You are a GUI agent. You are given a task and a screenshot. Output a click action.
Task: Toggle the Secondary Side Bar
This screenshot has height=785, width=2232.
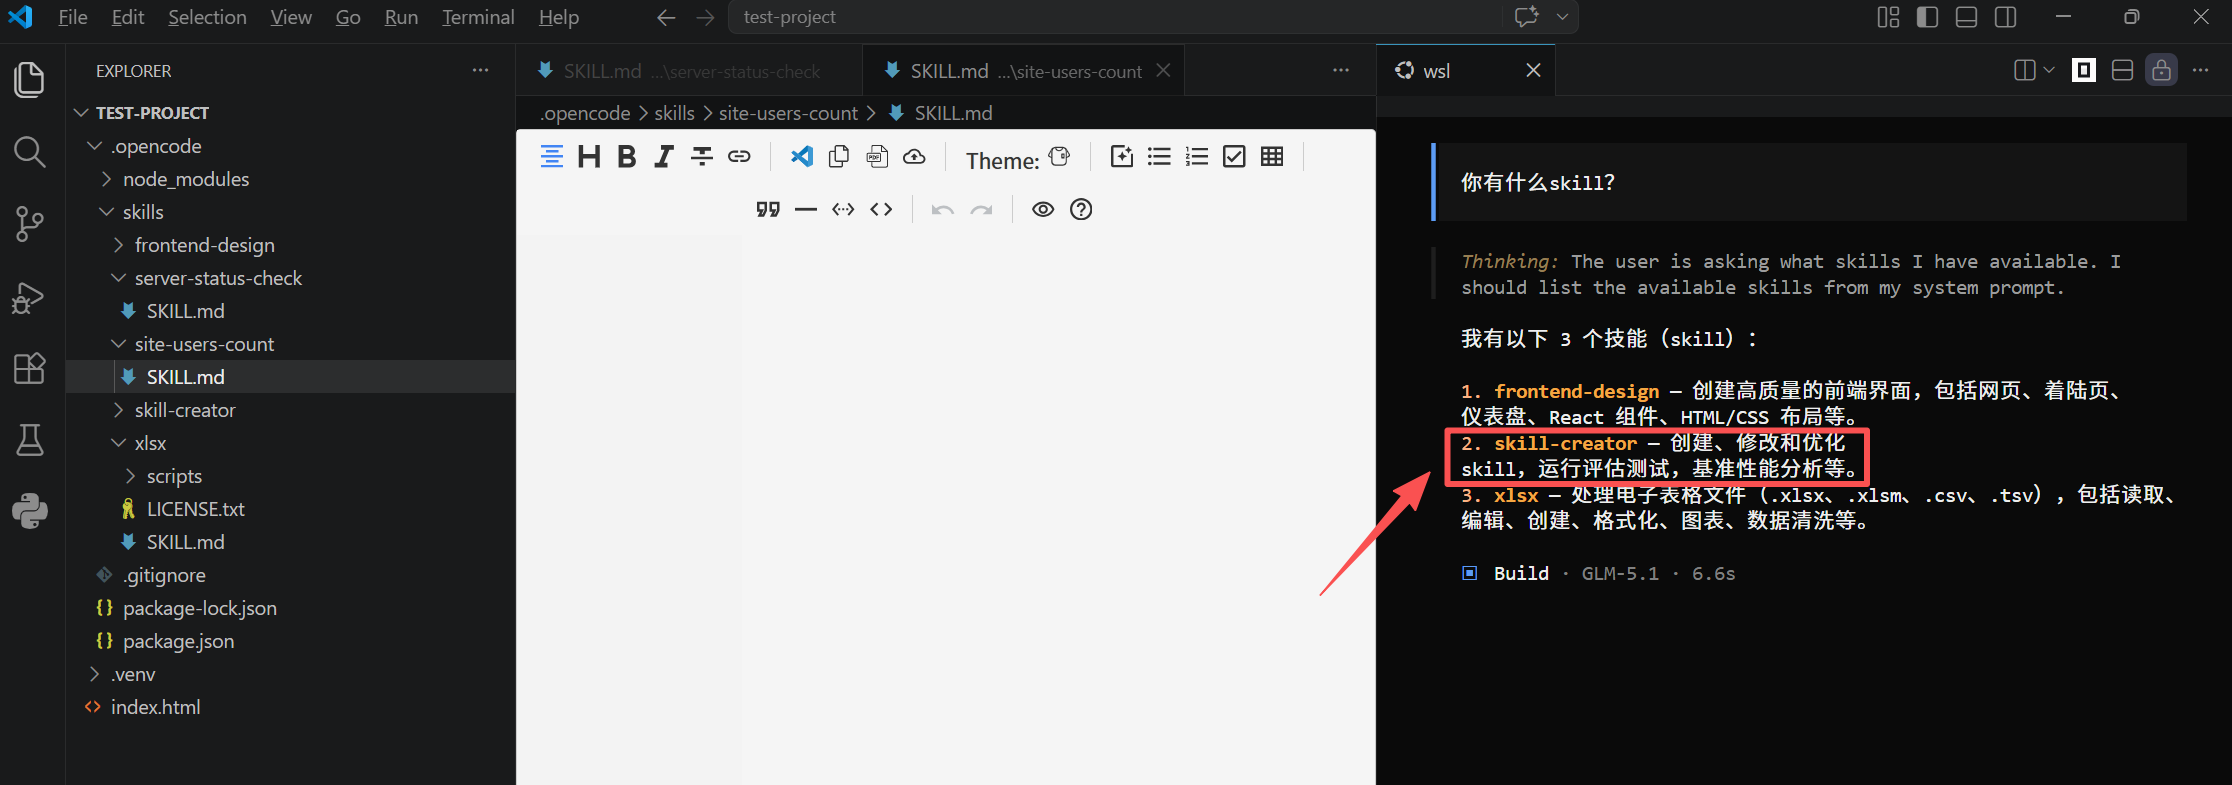coord(2005,17)
